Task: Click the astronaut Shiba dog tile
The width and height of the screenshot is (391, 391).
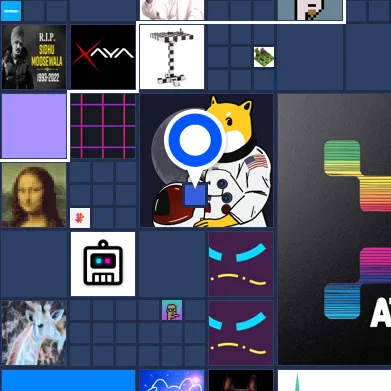Action: (207, 160)
